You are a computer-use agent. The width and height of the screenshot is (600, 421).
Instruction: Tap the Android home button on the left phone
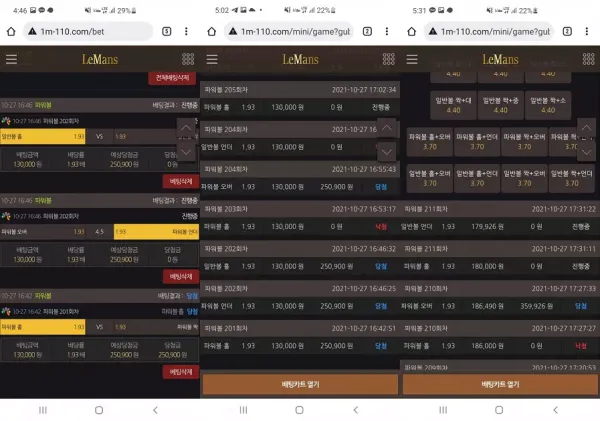click(99, 410)
